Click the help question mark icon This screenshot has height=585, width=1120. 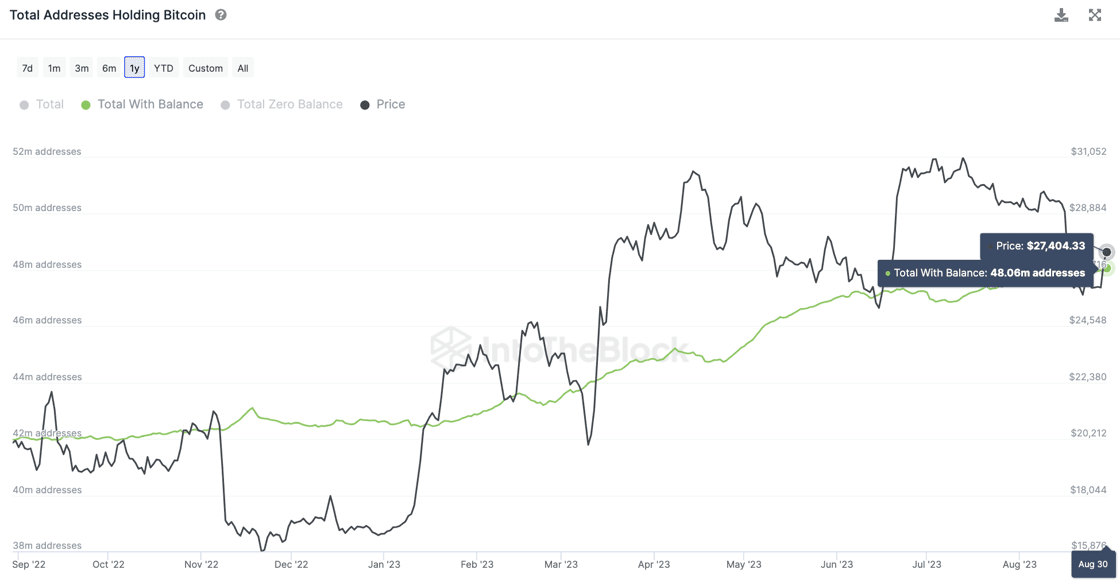(x=218, y=14)
